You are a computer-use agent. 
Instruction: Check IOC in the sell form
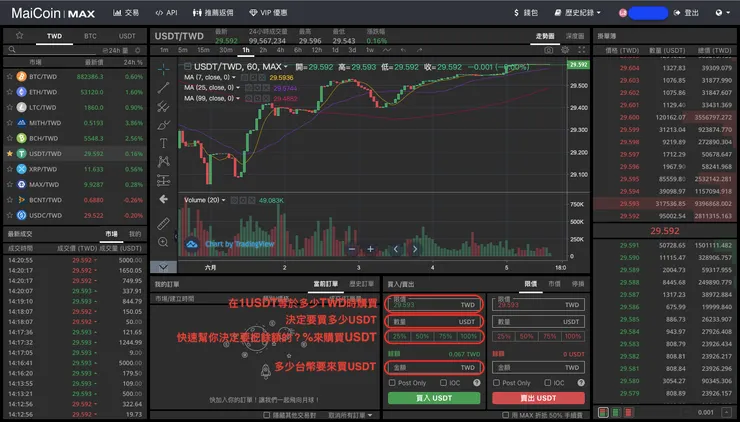click(547, 383)
